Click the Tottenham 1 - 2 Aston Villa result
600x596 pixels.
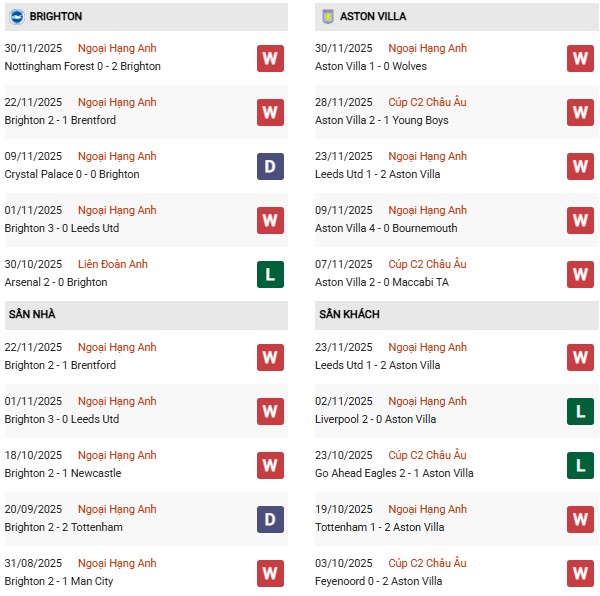[376, 527]
